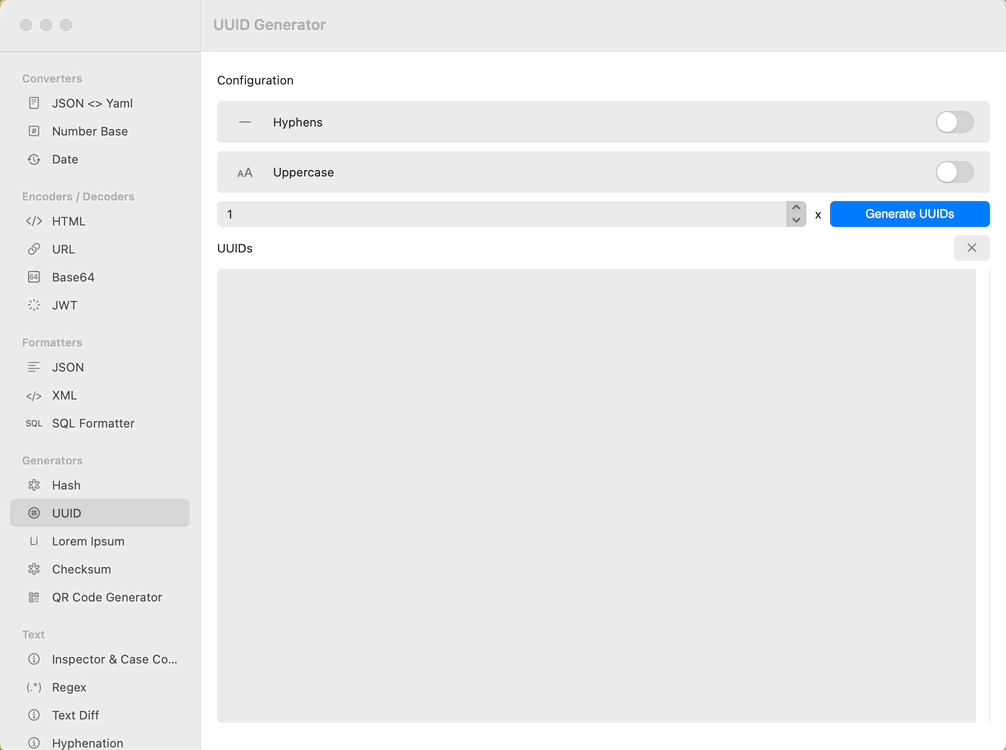Click the Uppercase option label
Screen dimensions: 1006x750
pyautogui.click(x=303, y=173)
